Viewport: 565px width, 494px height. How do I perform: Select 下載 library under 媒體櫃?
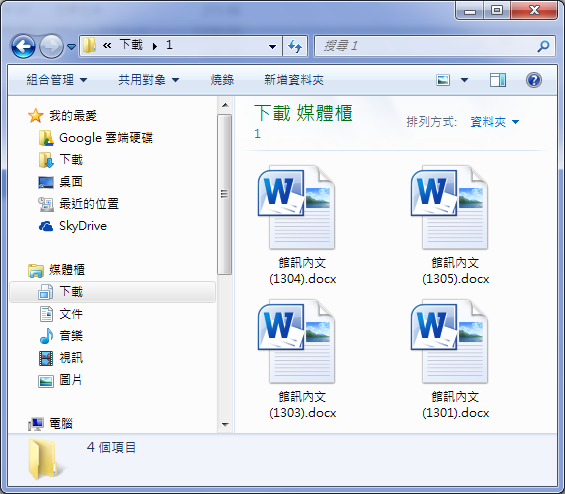coord(112,291)
